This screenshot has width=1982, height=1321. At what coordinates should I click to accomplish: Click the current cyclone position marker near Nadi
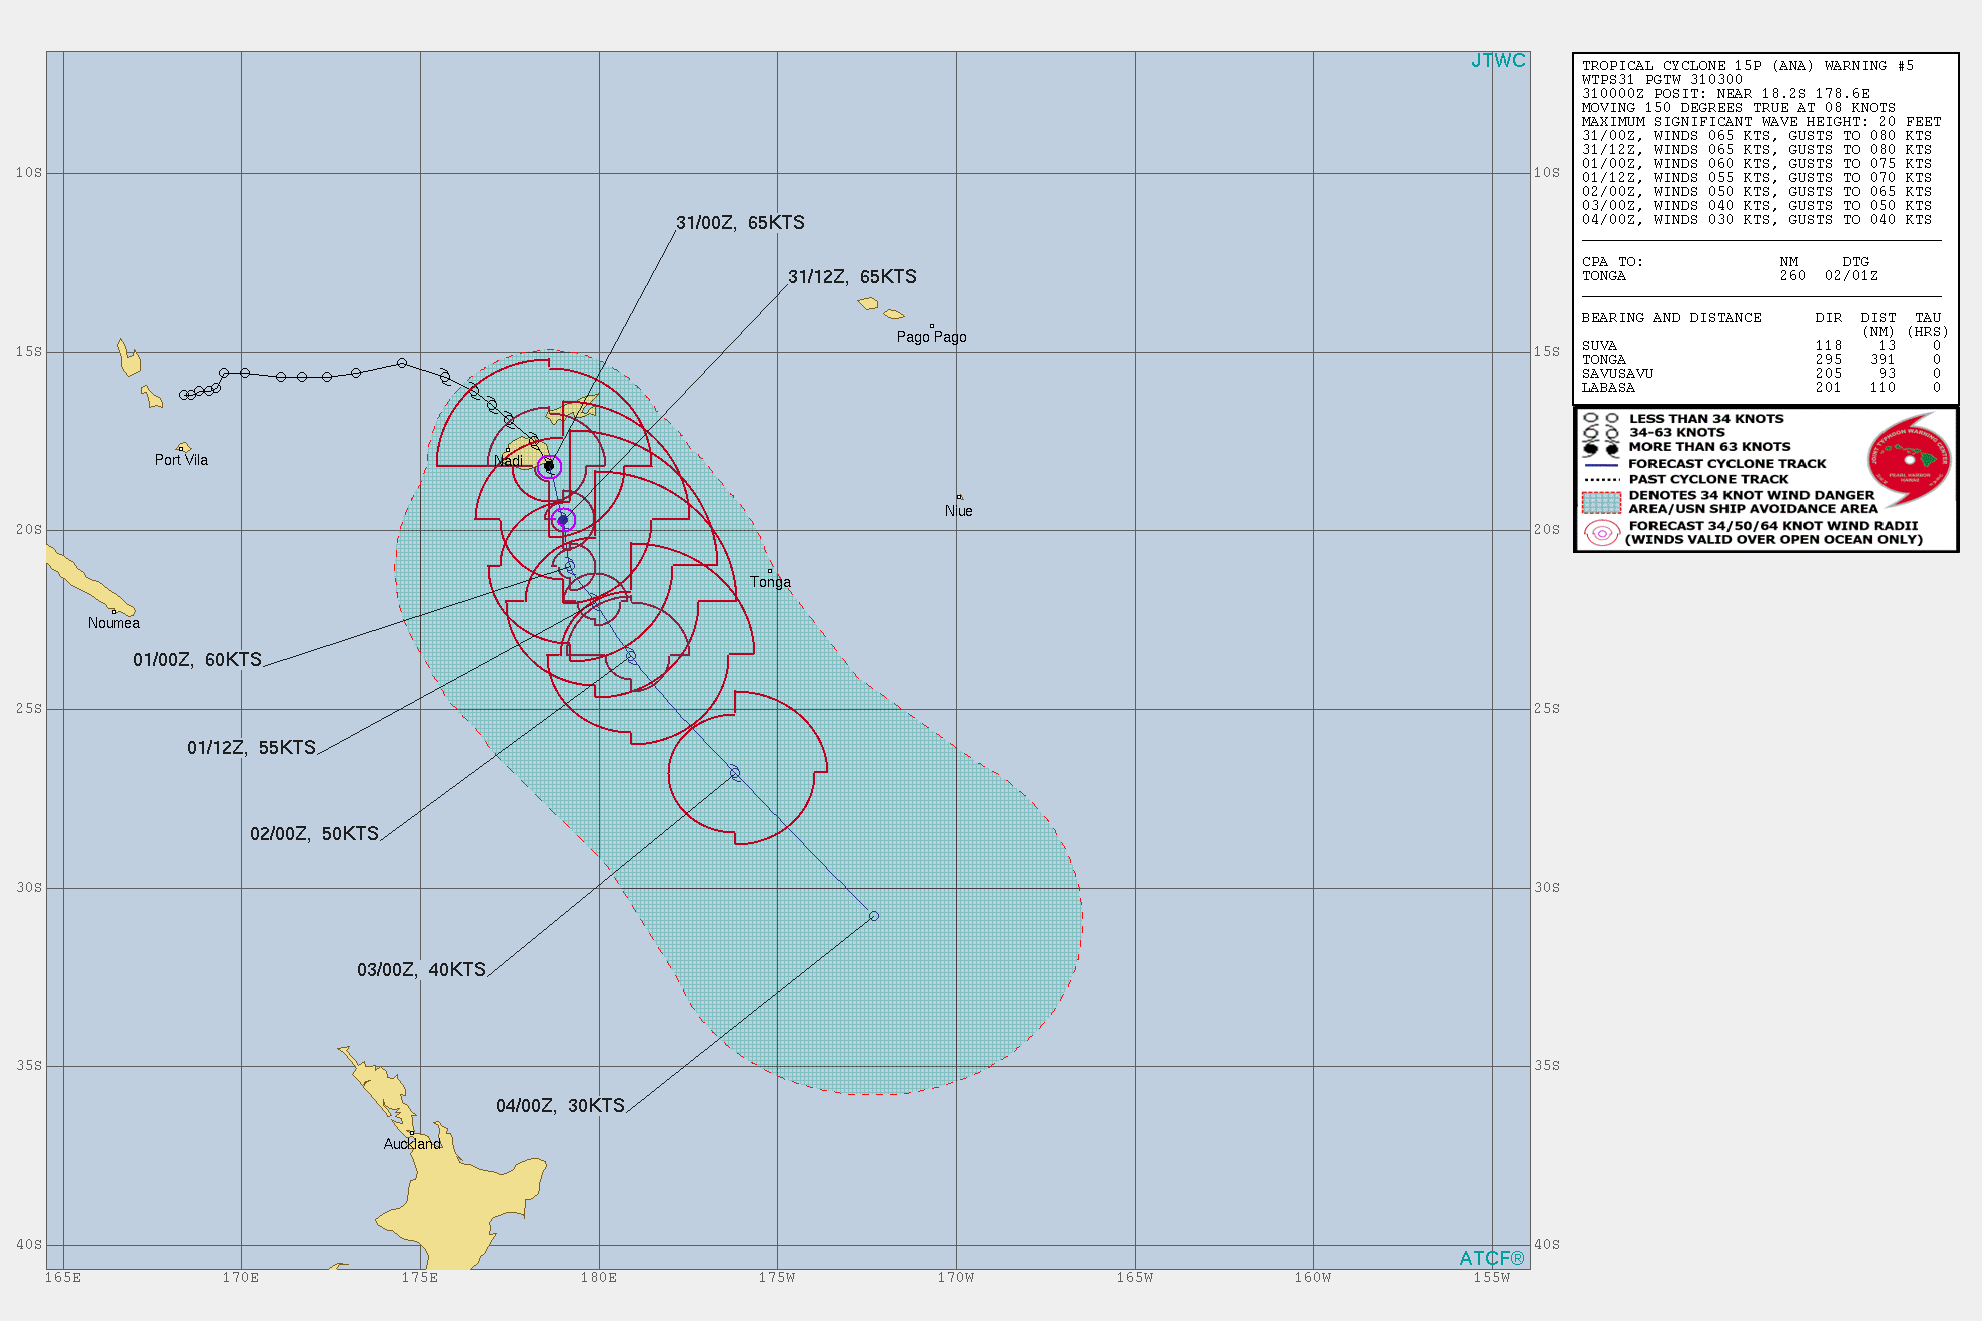point(548,466)
